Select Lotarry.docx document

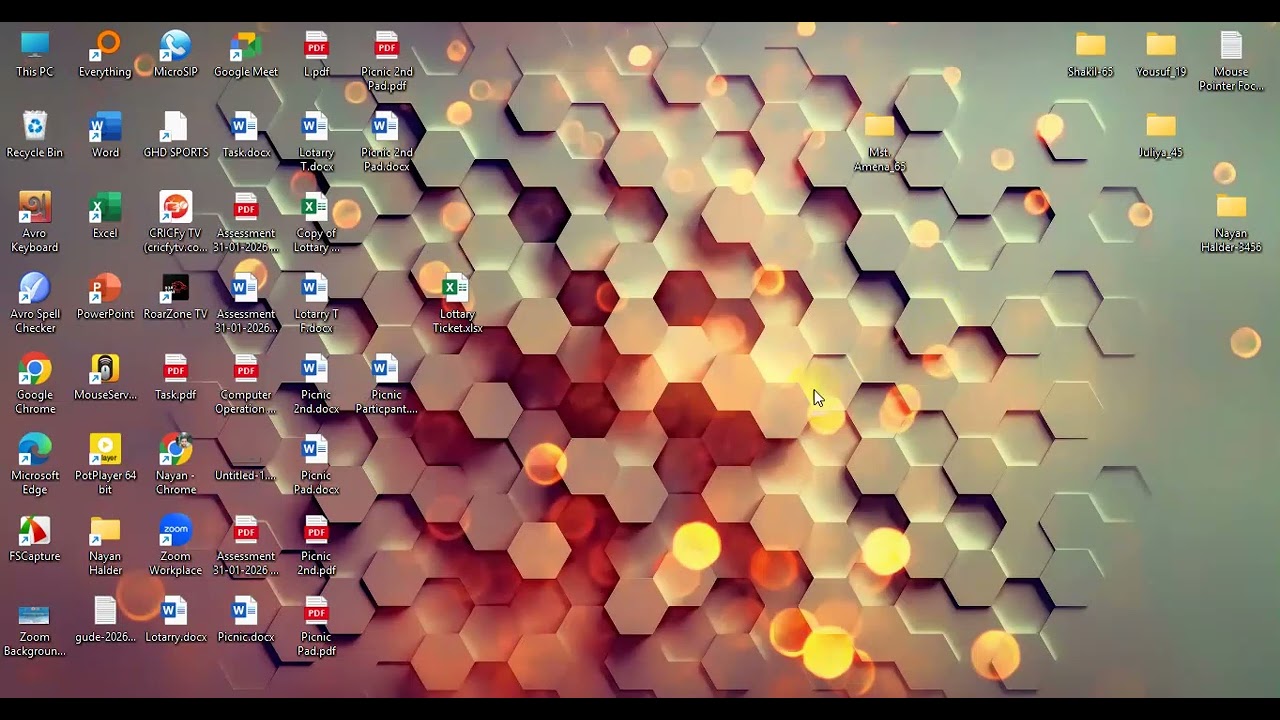(176, 619)
